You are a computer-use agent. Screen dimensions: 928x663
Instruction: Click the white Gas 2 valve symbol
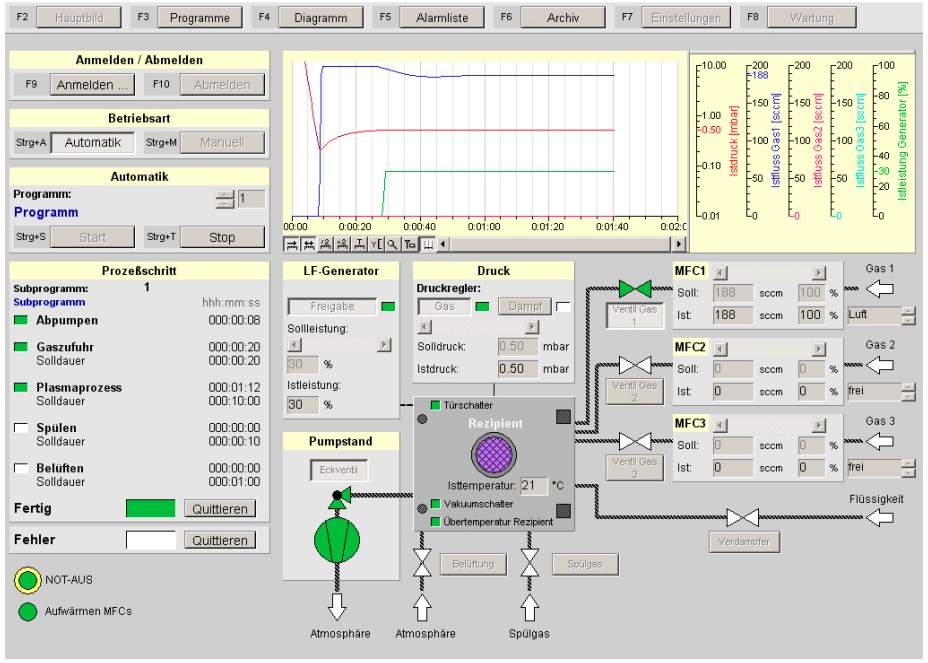point(635,365)
